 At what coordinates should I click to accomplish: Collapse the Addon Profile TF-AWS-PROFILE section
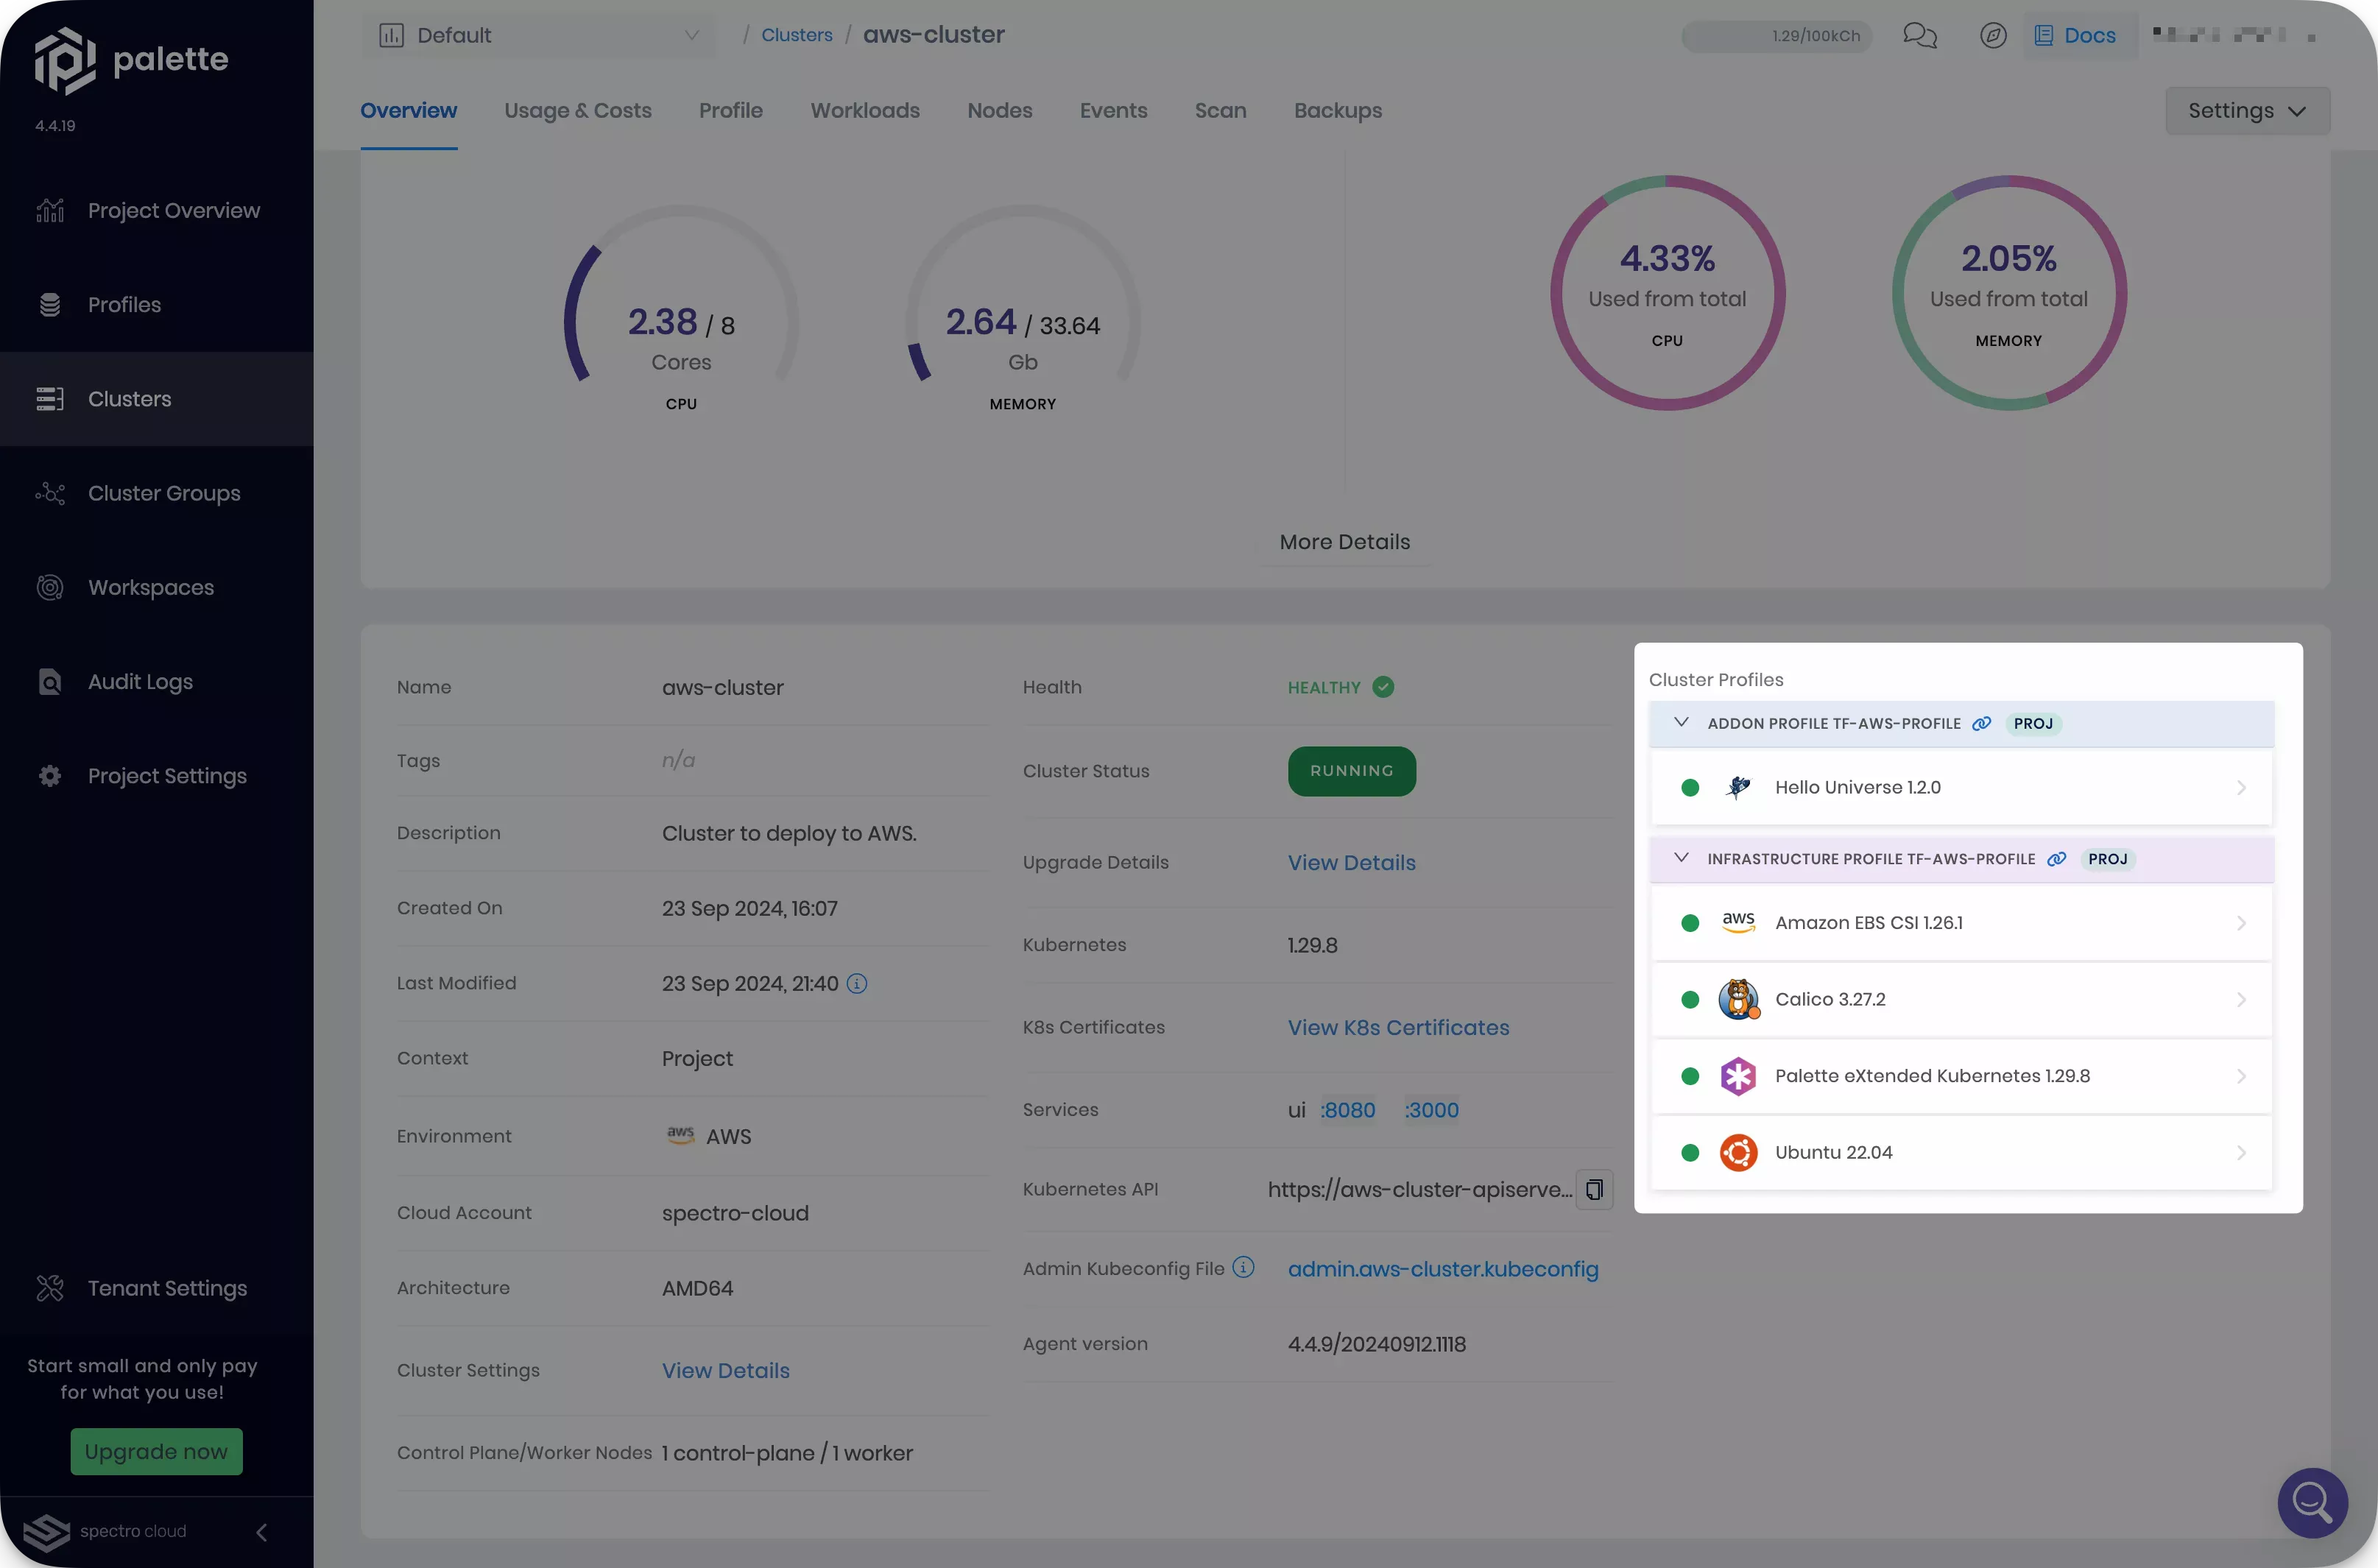click(1681, 722)
